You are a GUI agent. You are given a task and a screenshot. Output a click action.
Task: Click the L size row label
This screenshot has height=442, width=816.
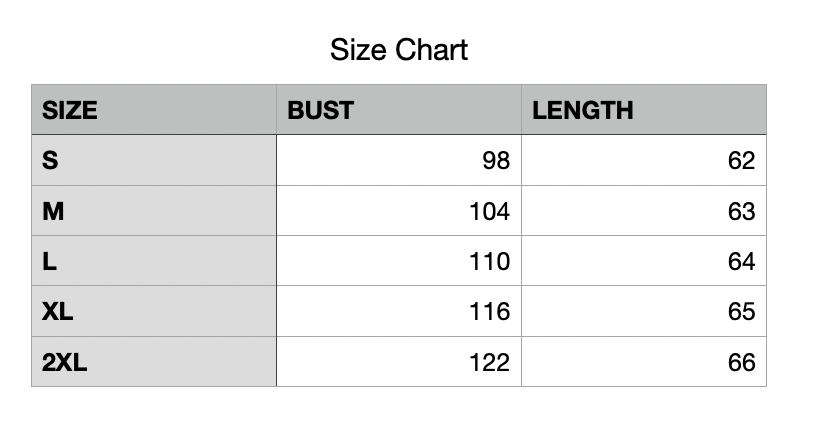49,261
